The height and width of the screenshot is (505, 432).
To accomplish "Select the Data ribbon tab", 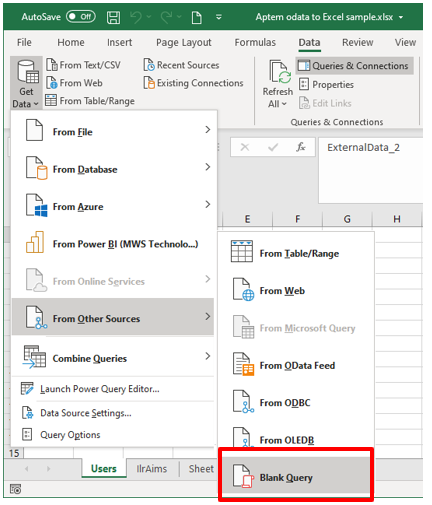I will tap(309, 42).
